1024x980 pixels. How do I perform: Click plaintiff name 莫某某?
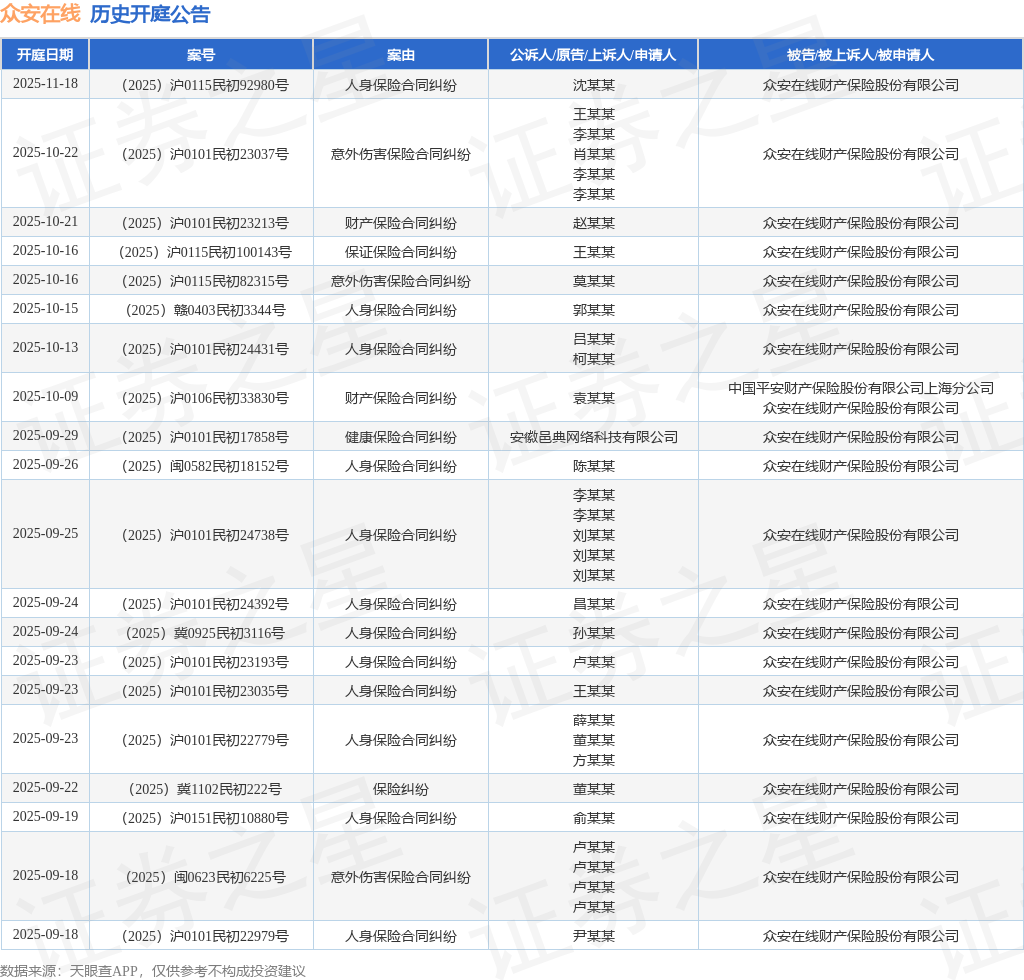(x=594, y=281)
